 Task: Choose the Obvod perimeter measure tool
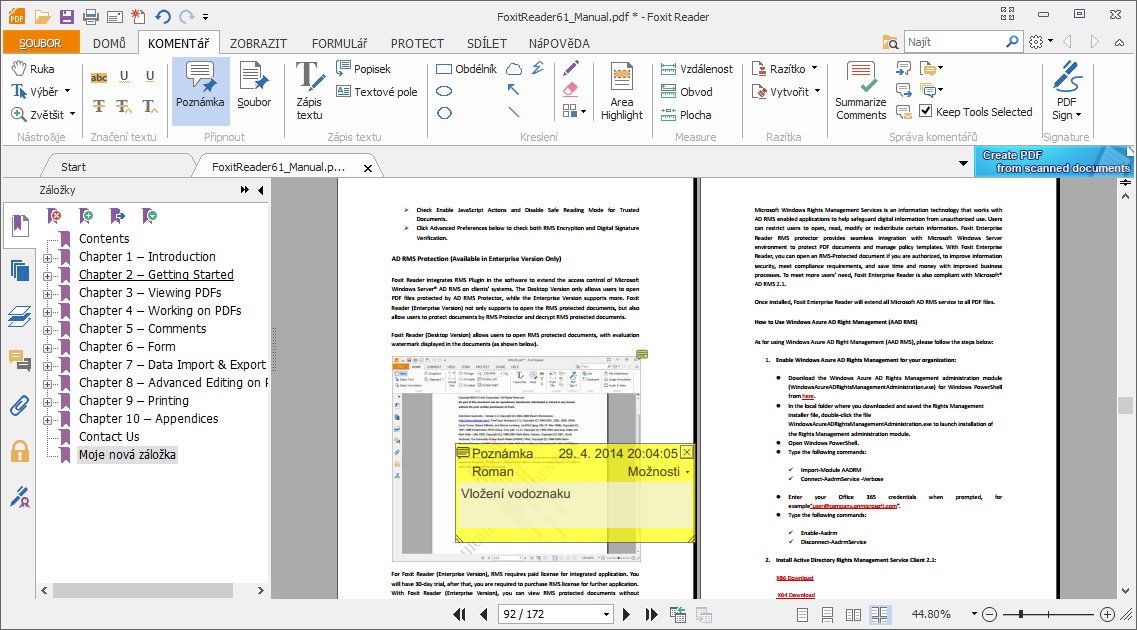coord(686,92)
